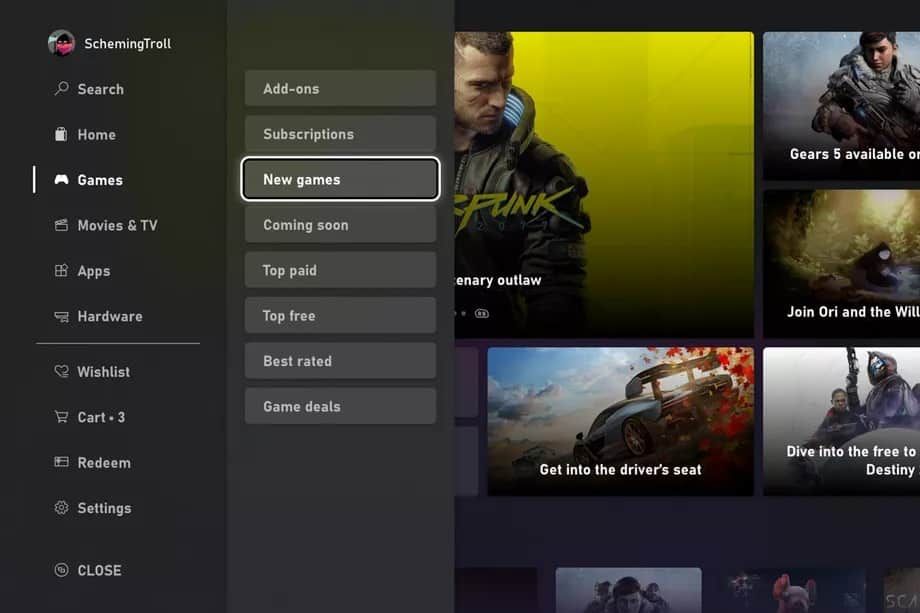This screenshot has height=613, width=920.
Task: Browse the Movies & TV section
Action: pyautogui.click(x=117, y=225)
